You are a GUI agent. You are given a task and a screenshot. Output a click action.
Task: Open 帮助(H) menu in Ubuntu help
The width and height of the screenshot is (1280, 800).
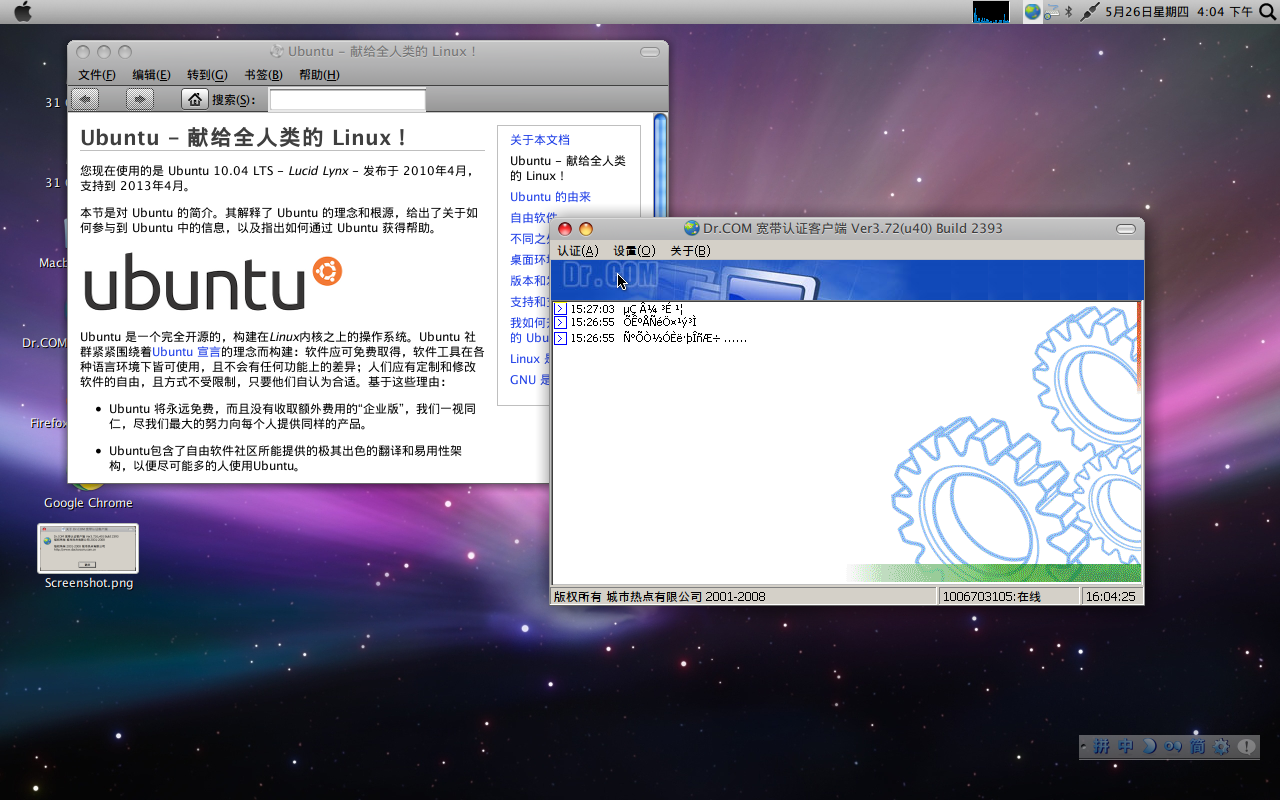tap(319, 75)
